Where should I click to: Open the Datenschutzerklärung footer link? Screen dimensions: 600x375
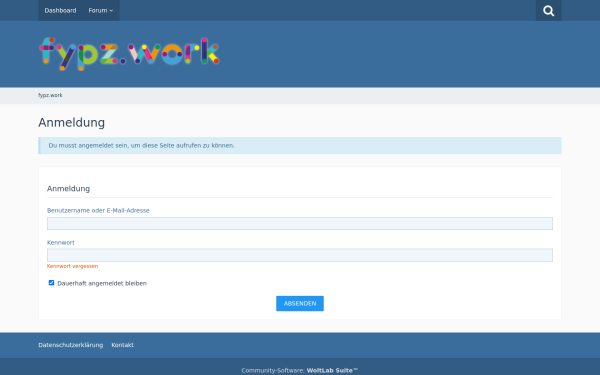click(70, 345)
